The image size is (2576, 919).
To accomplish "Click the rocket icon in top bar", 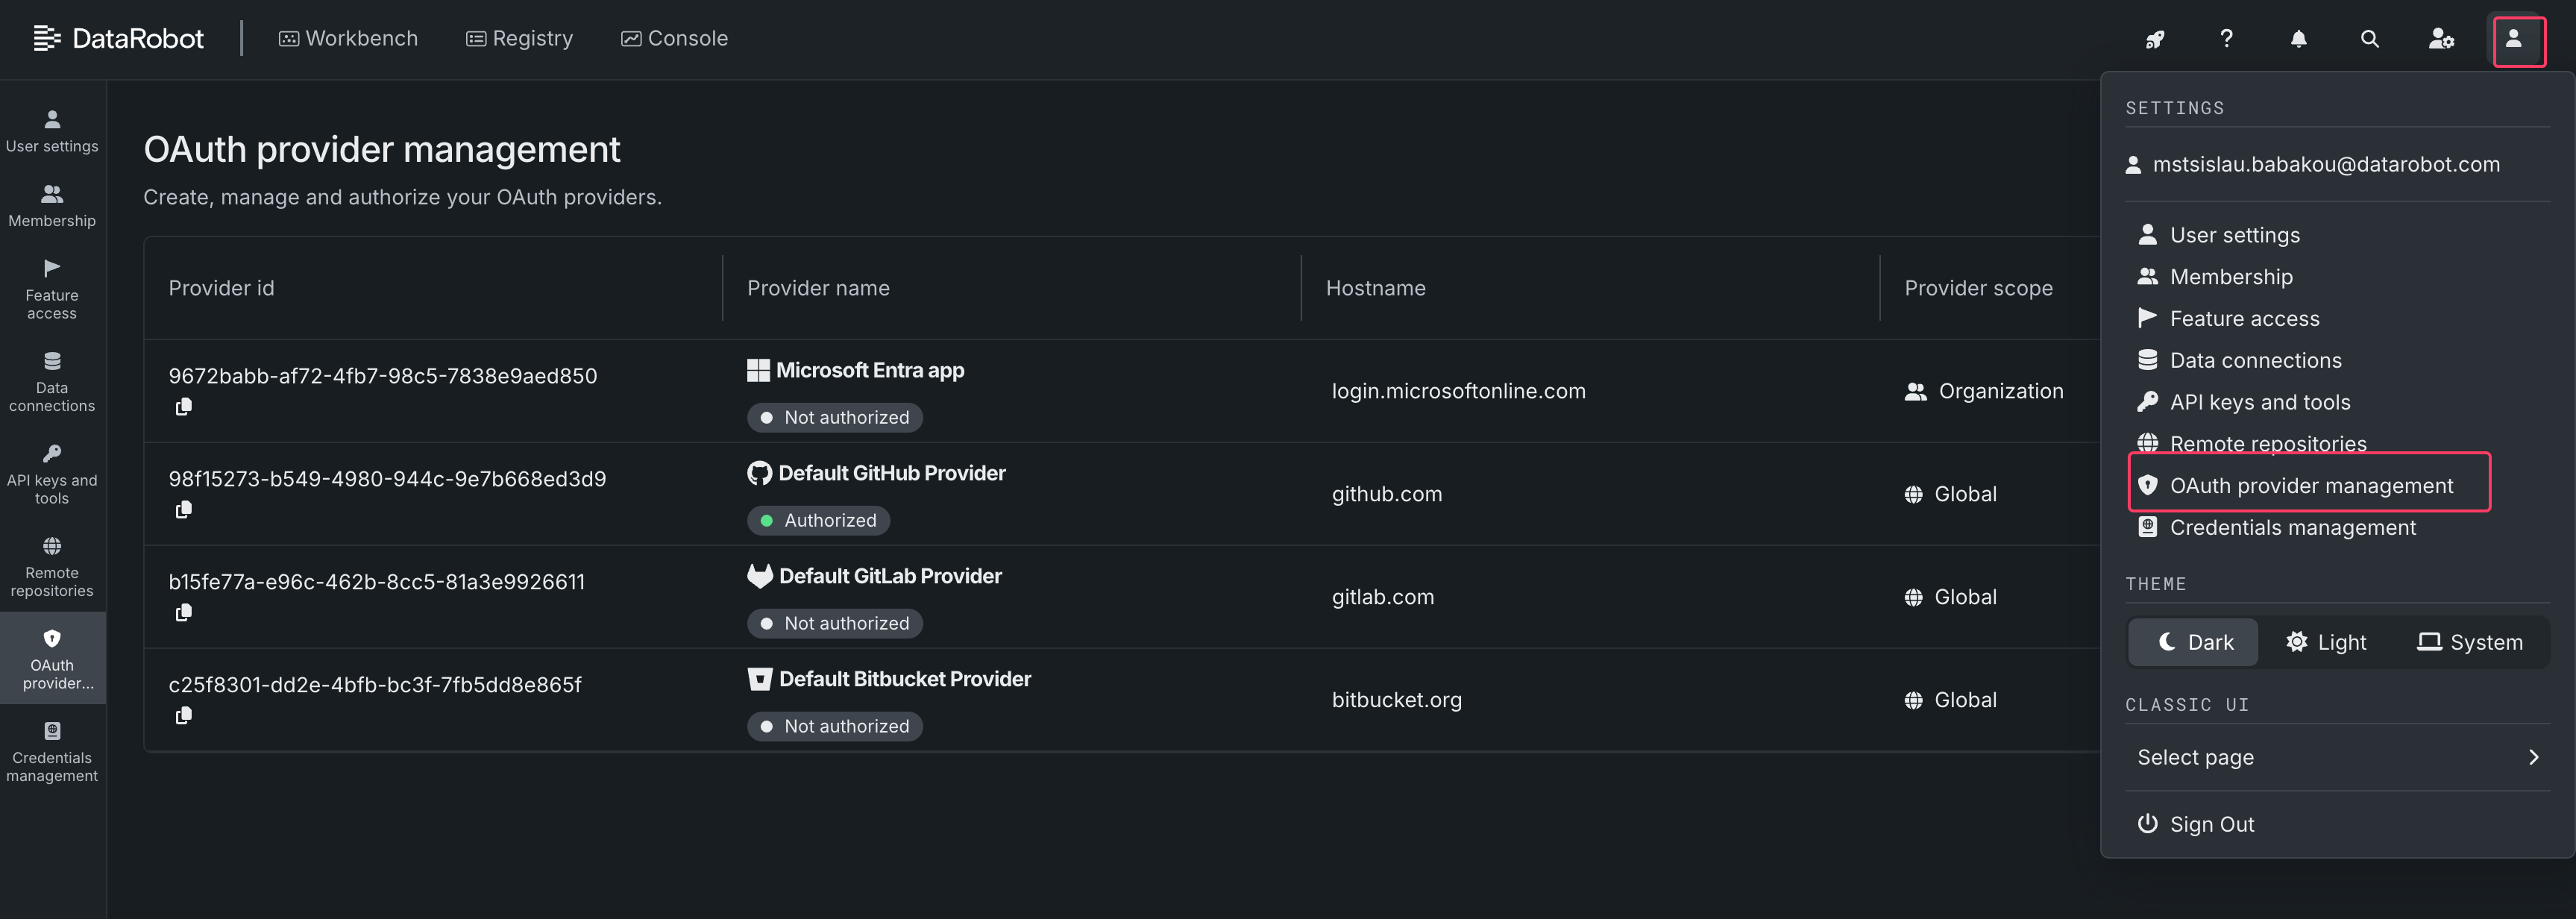I will point(2155,39).
